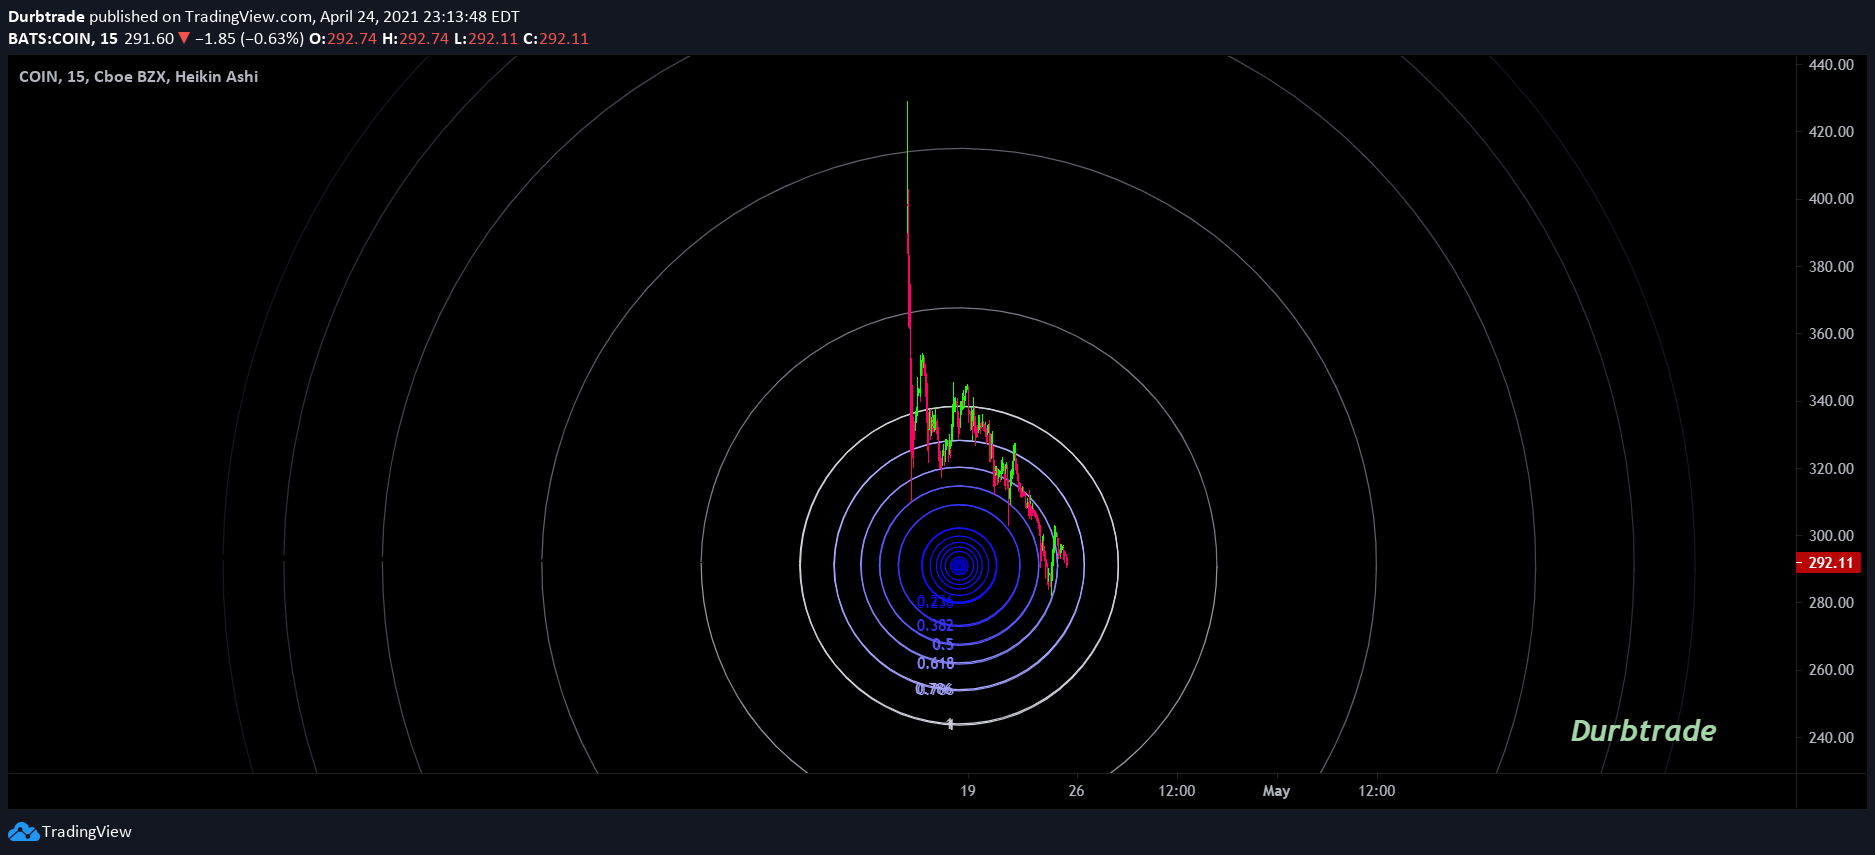The image size is (1875, 855).
Task: Click the 400.00 price axis label
Action: click(1831, 198)
